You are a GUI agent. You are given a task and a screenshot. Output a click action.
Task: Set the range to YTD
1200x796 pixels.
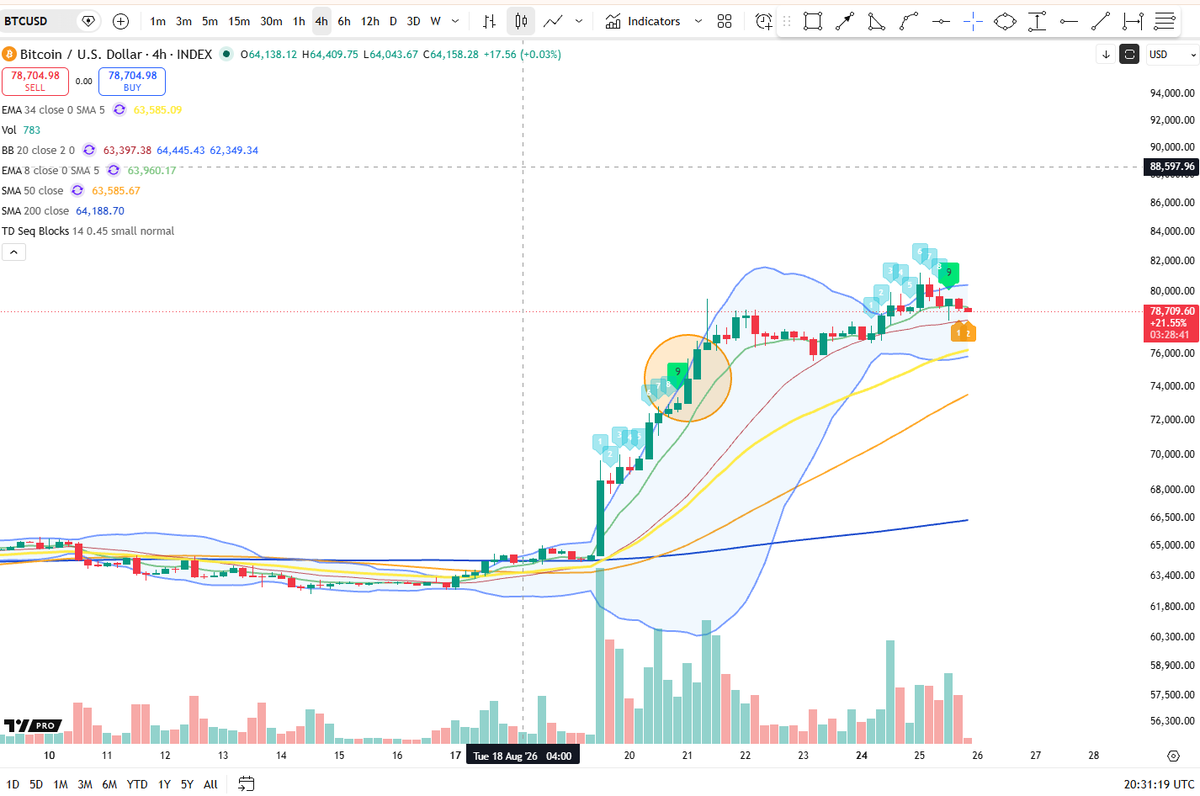pyautogui.click(x=138, y=785)
